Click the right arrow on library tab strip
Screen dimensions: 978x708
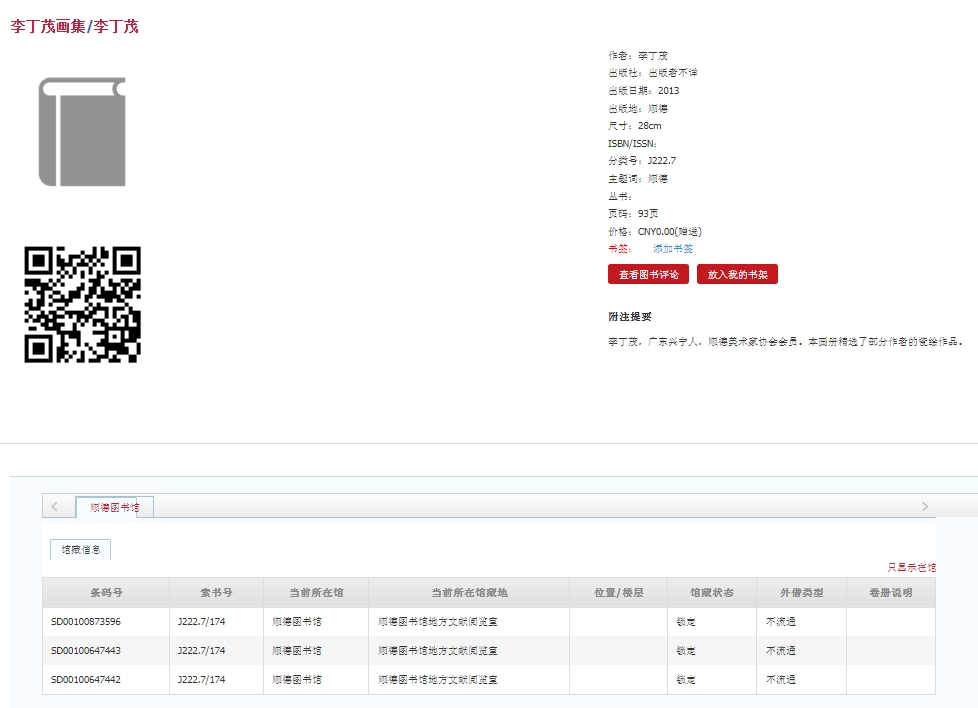[924, 507]
